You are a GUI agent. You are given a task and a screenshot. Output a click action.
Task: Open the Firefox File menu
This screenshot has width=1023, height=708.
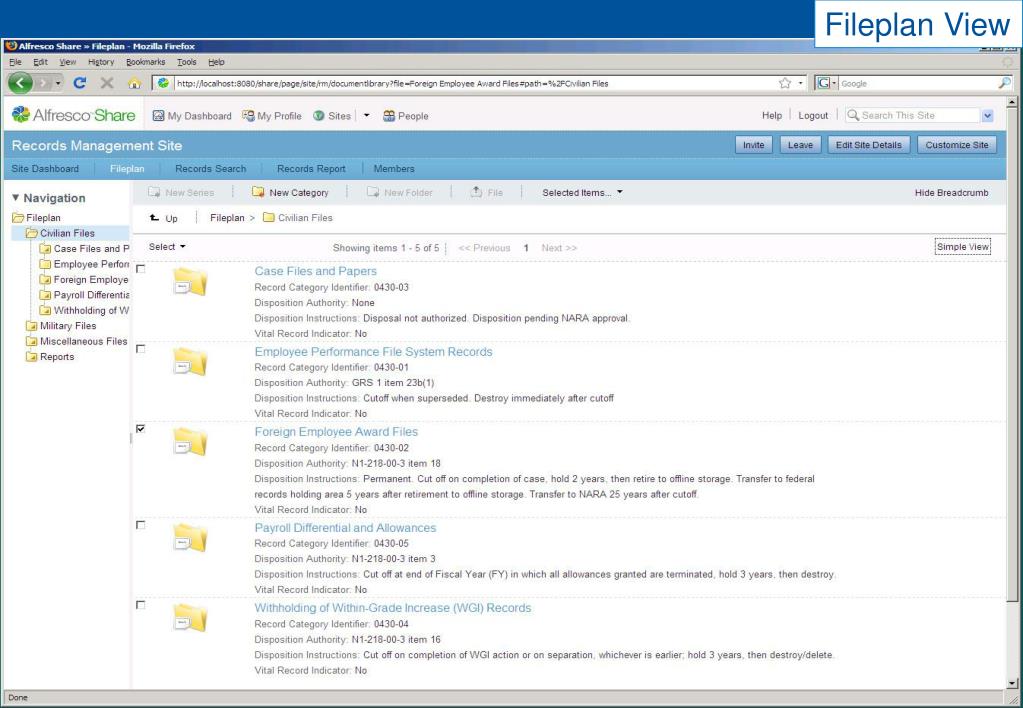[x=15, y=62]
